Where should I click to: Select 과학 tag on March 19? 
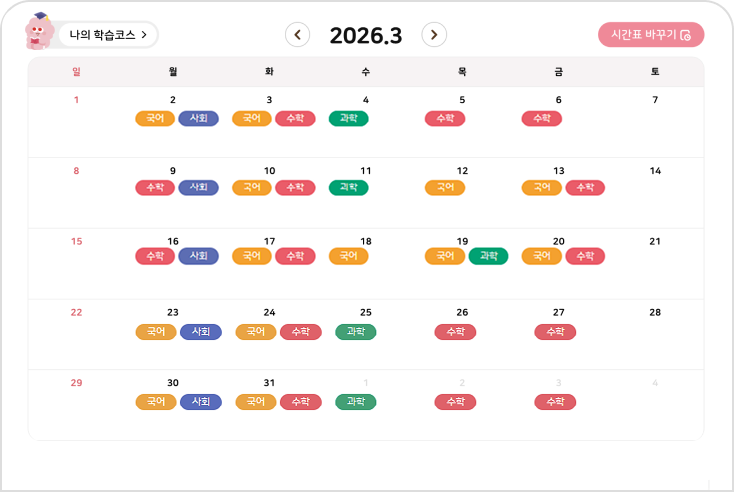point(488,256)
